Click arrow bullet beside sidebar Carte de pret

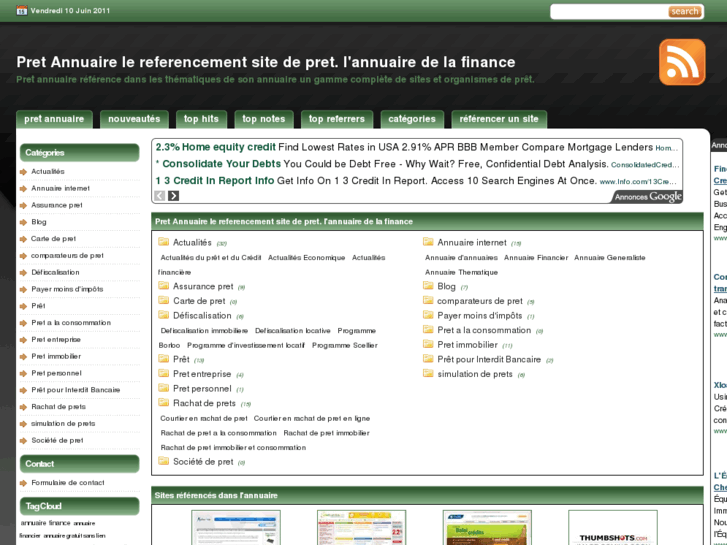[x=23, y=239]
